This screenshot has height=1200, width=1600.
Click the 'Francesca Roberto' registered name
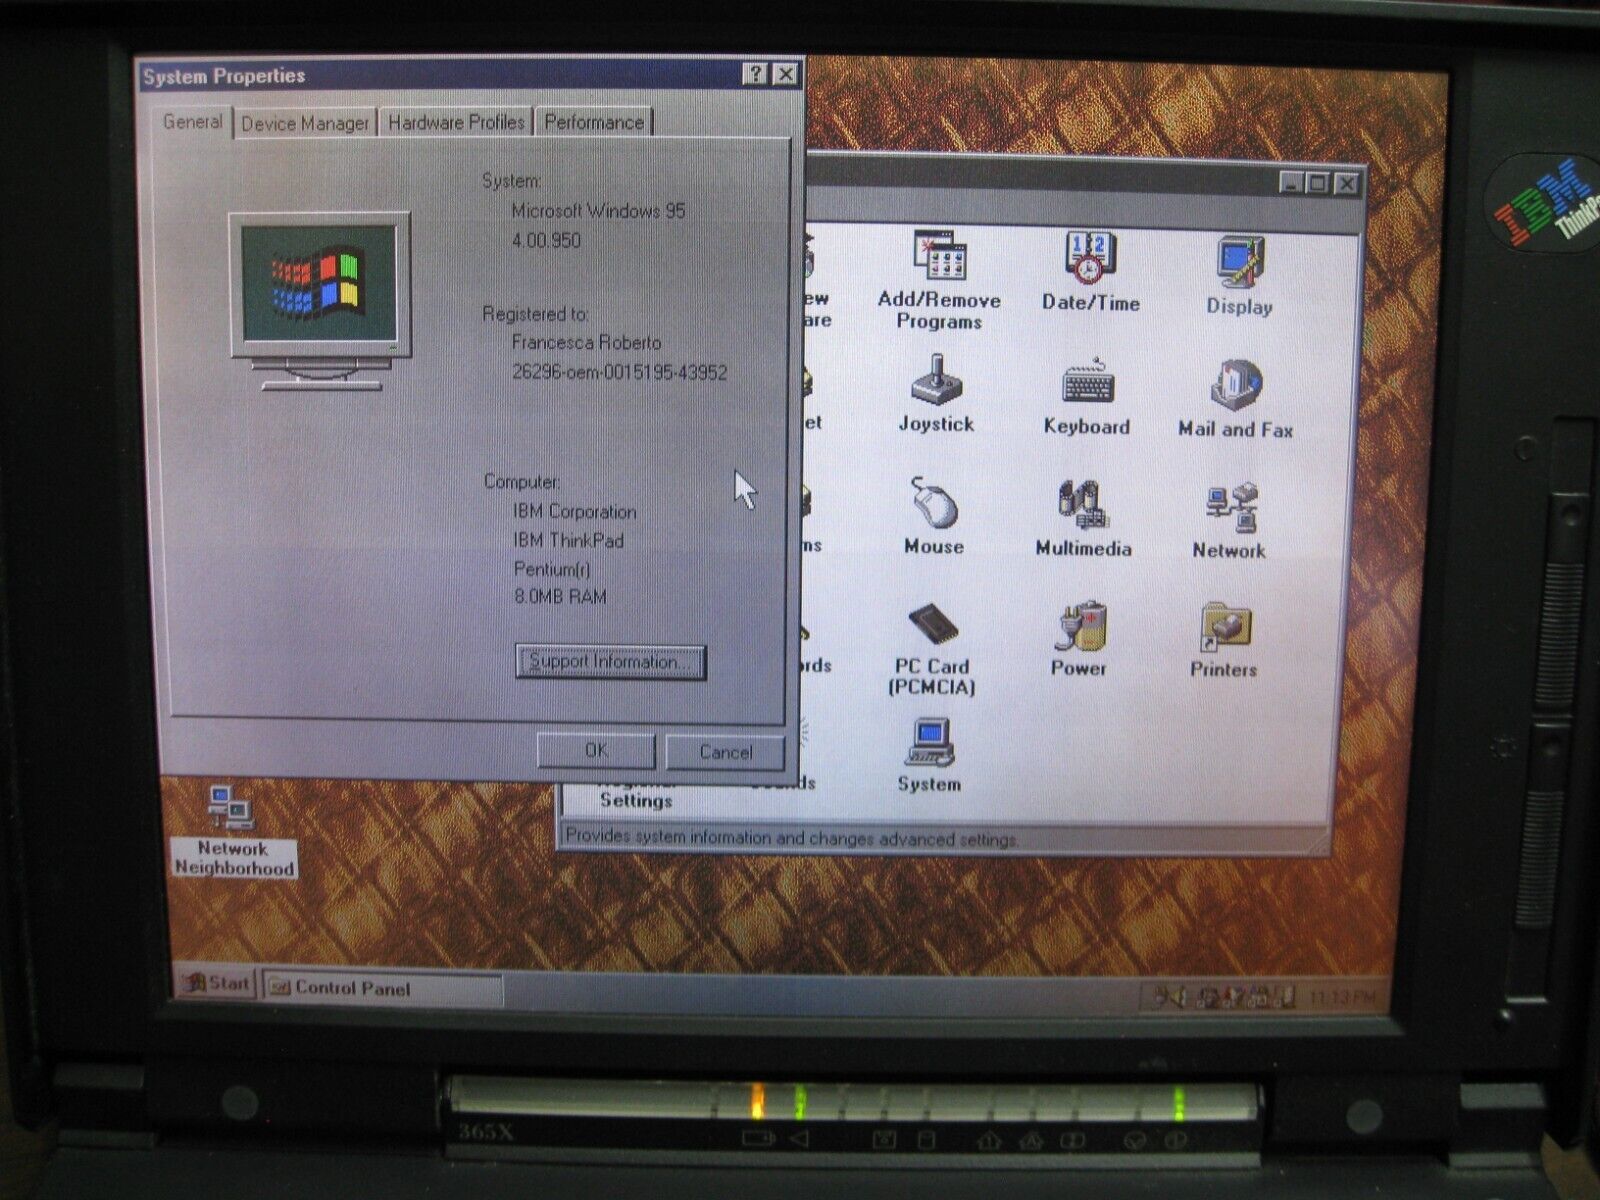click(x=586, y=342)
